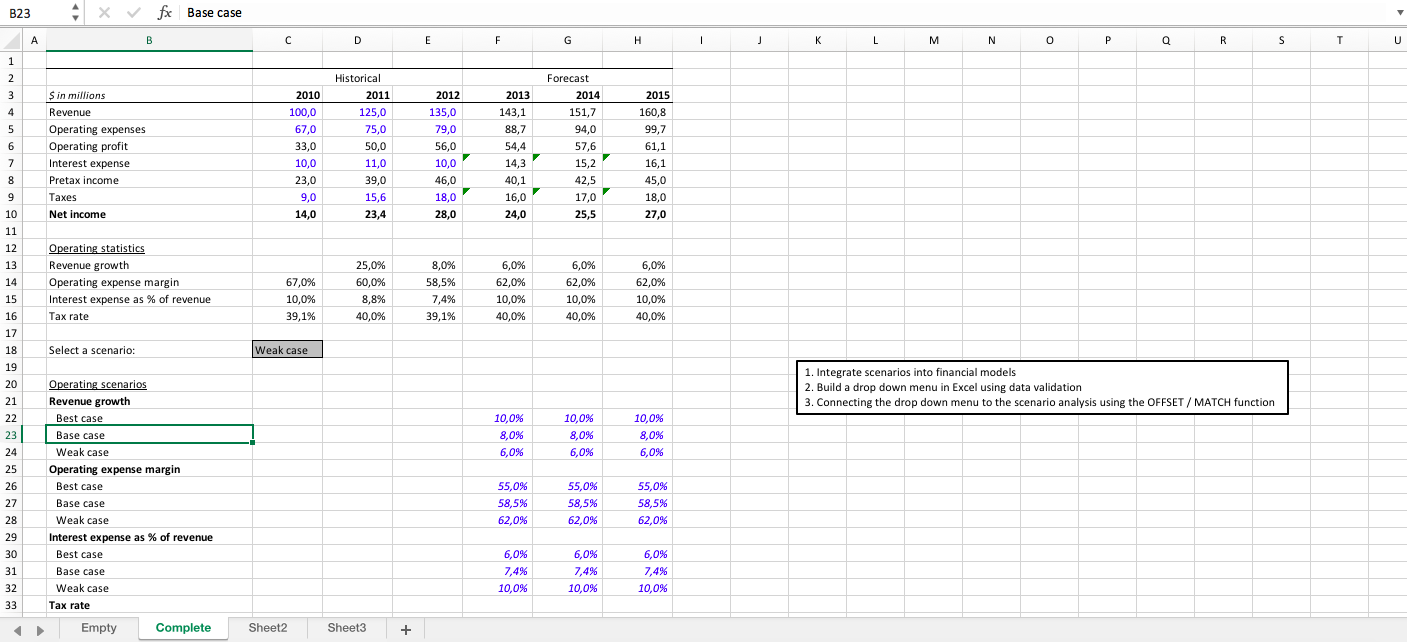Click the plus icon to add a new sheet

tap(405, 628)
